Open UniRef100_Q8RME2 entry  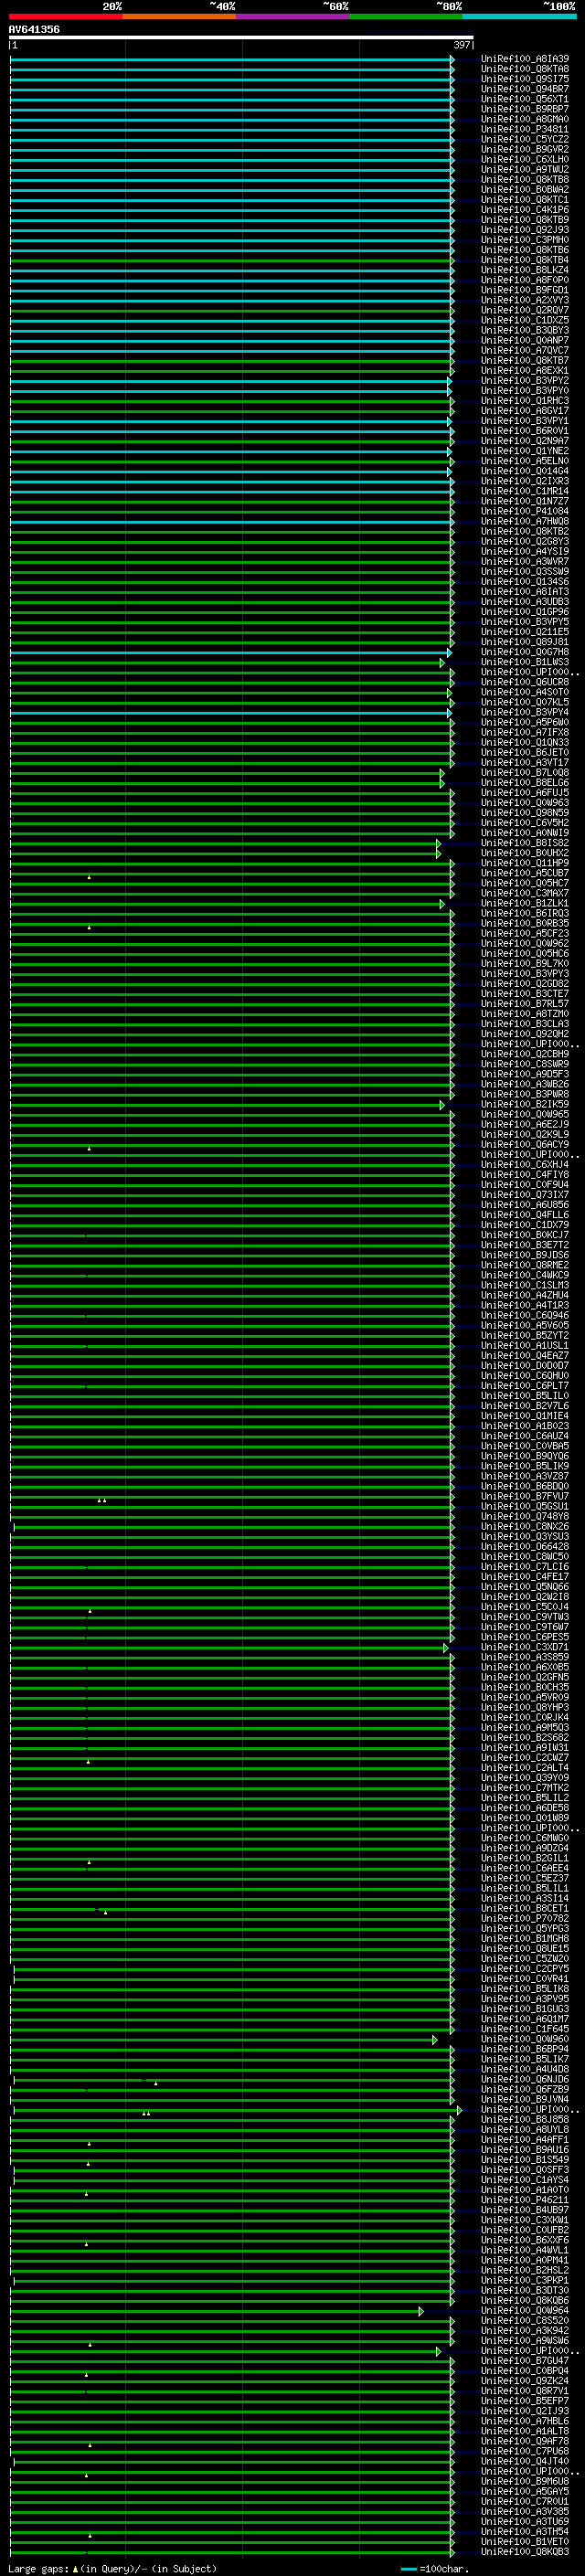coord(525,1265)
